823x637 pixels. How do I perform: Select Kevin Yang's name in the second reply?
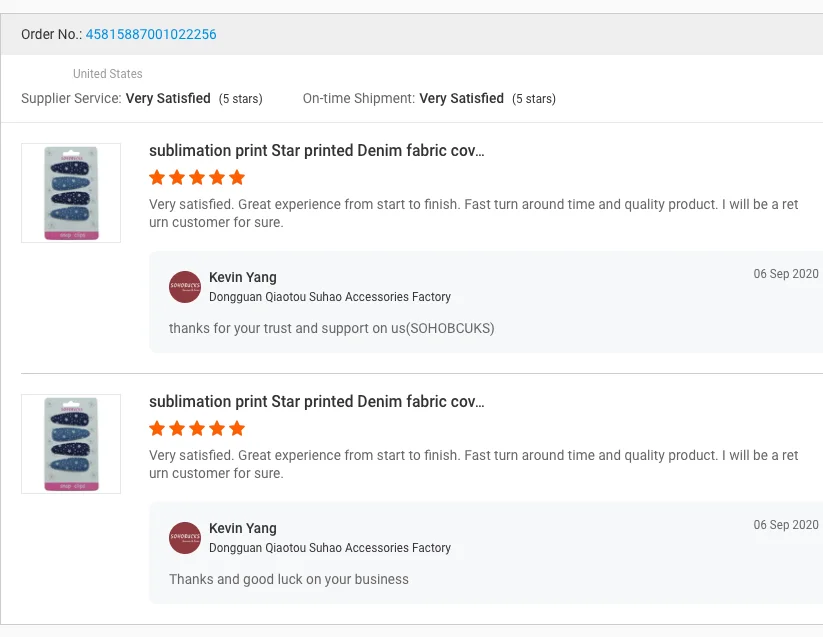243,528
